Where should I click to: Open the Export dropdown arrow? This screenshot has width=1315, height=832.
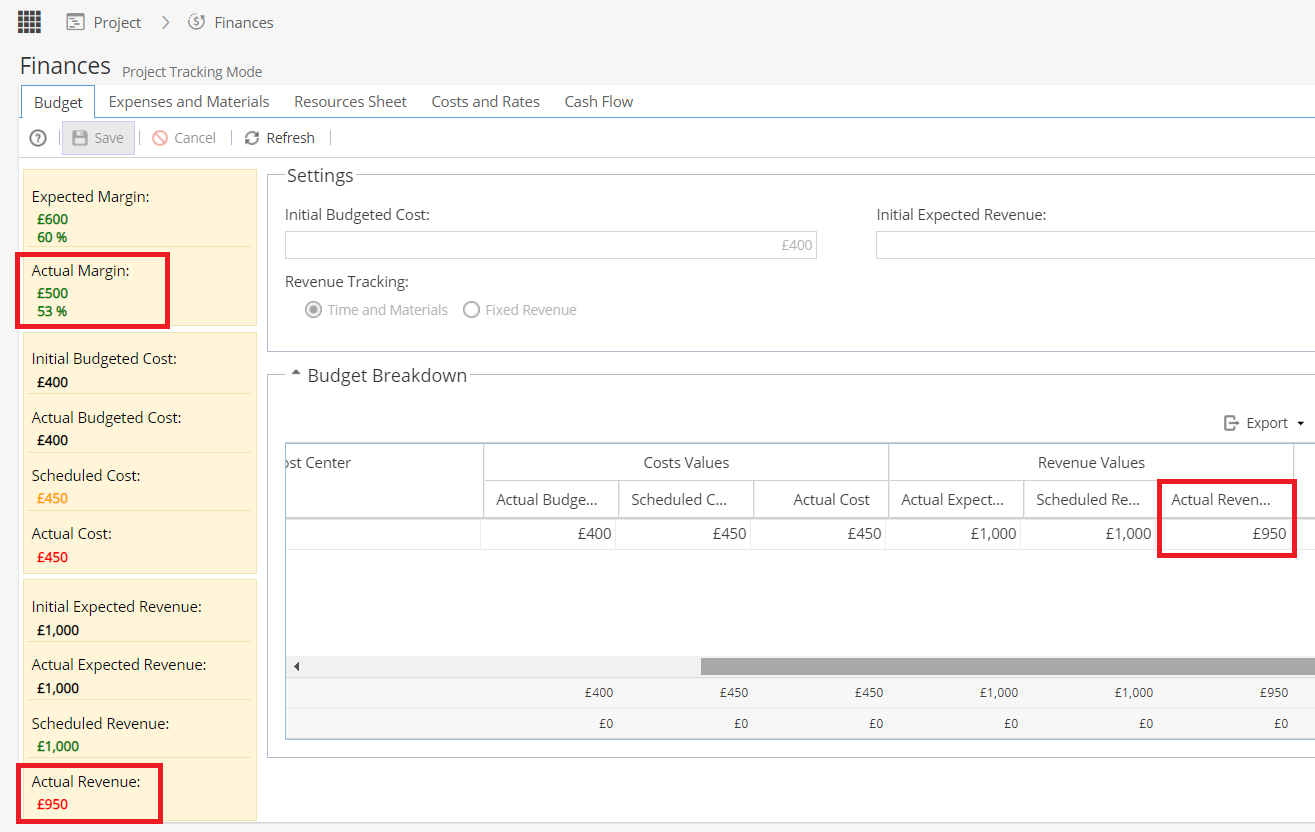(x=1300, y=424)
